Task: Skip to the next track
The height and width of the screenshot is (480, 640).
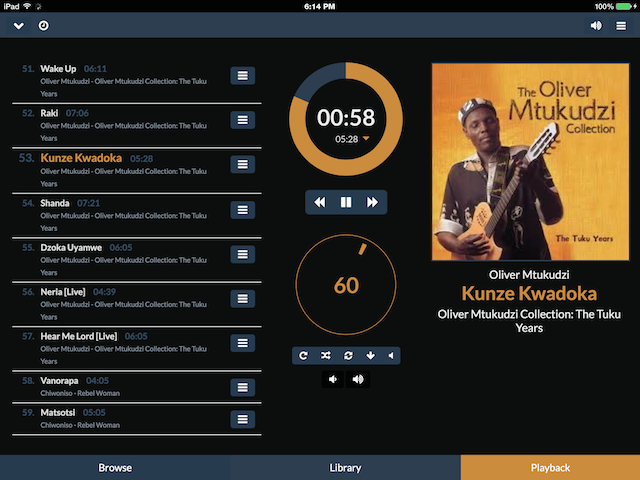Action: click(x=372, y=202)
